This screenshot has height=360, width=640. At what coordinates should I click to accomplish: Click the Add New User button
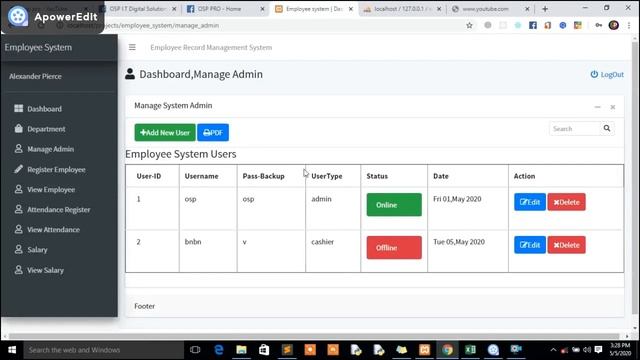click(165, 133)
